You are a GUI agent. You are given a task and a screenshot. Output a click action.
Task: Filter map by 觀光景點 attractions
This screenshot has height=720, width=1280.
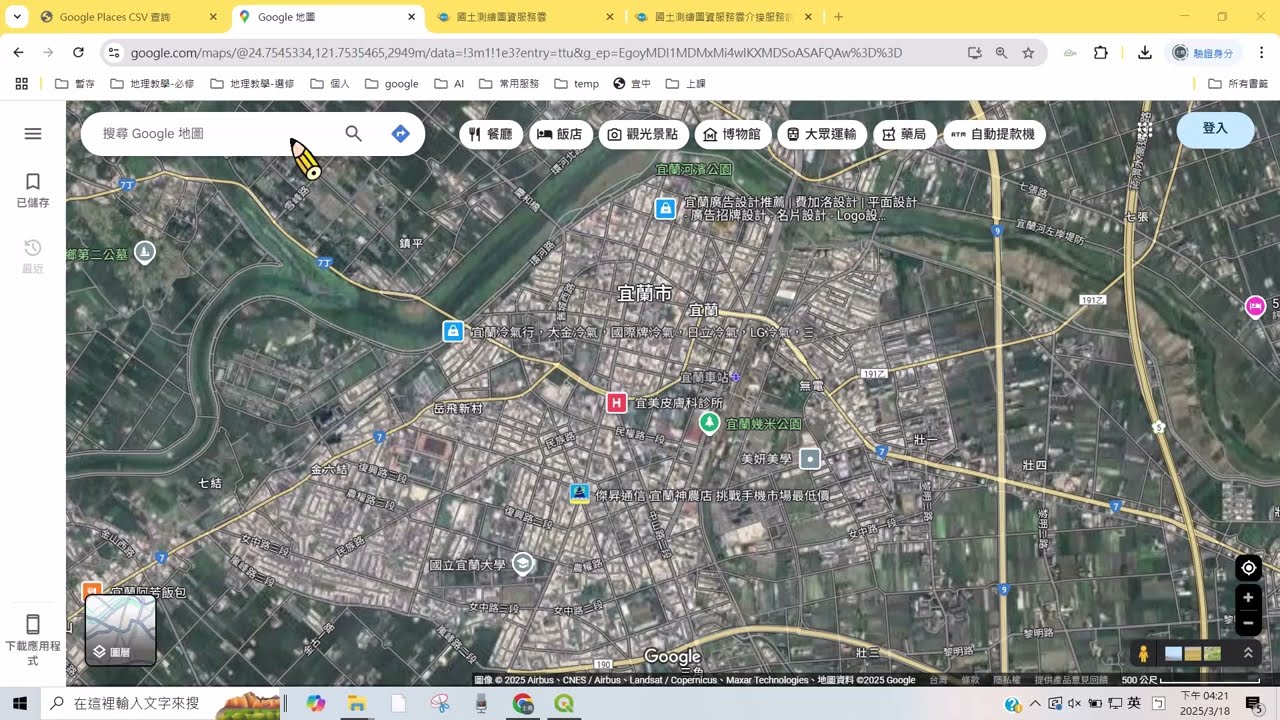pyautogui.click(x=643, y=134)
